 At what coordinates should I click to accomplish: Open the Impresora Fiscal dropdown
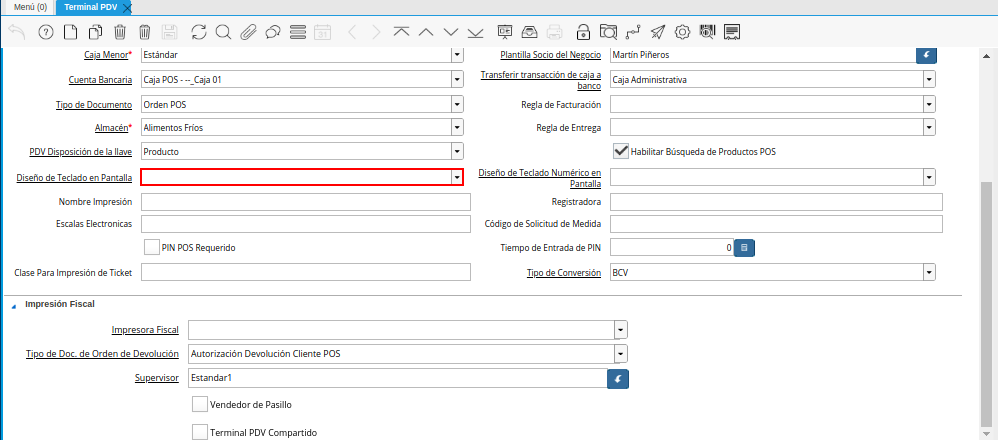[621, 330]
